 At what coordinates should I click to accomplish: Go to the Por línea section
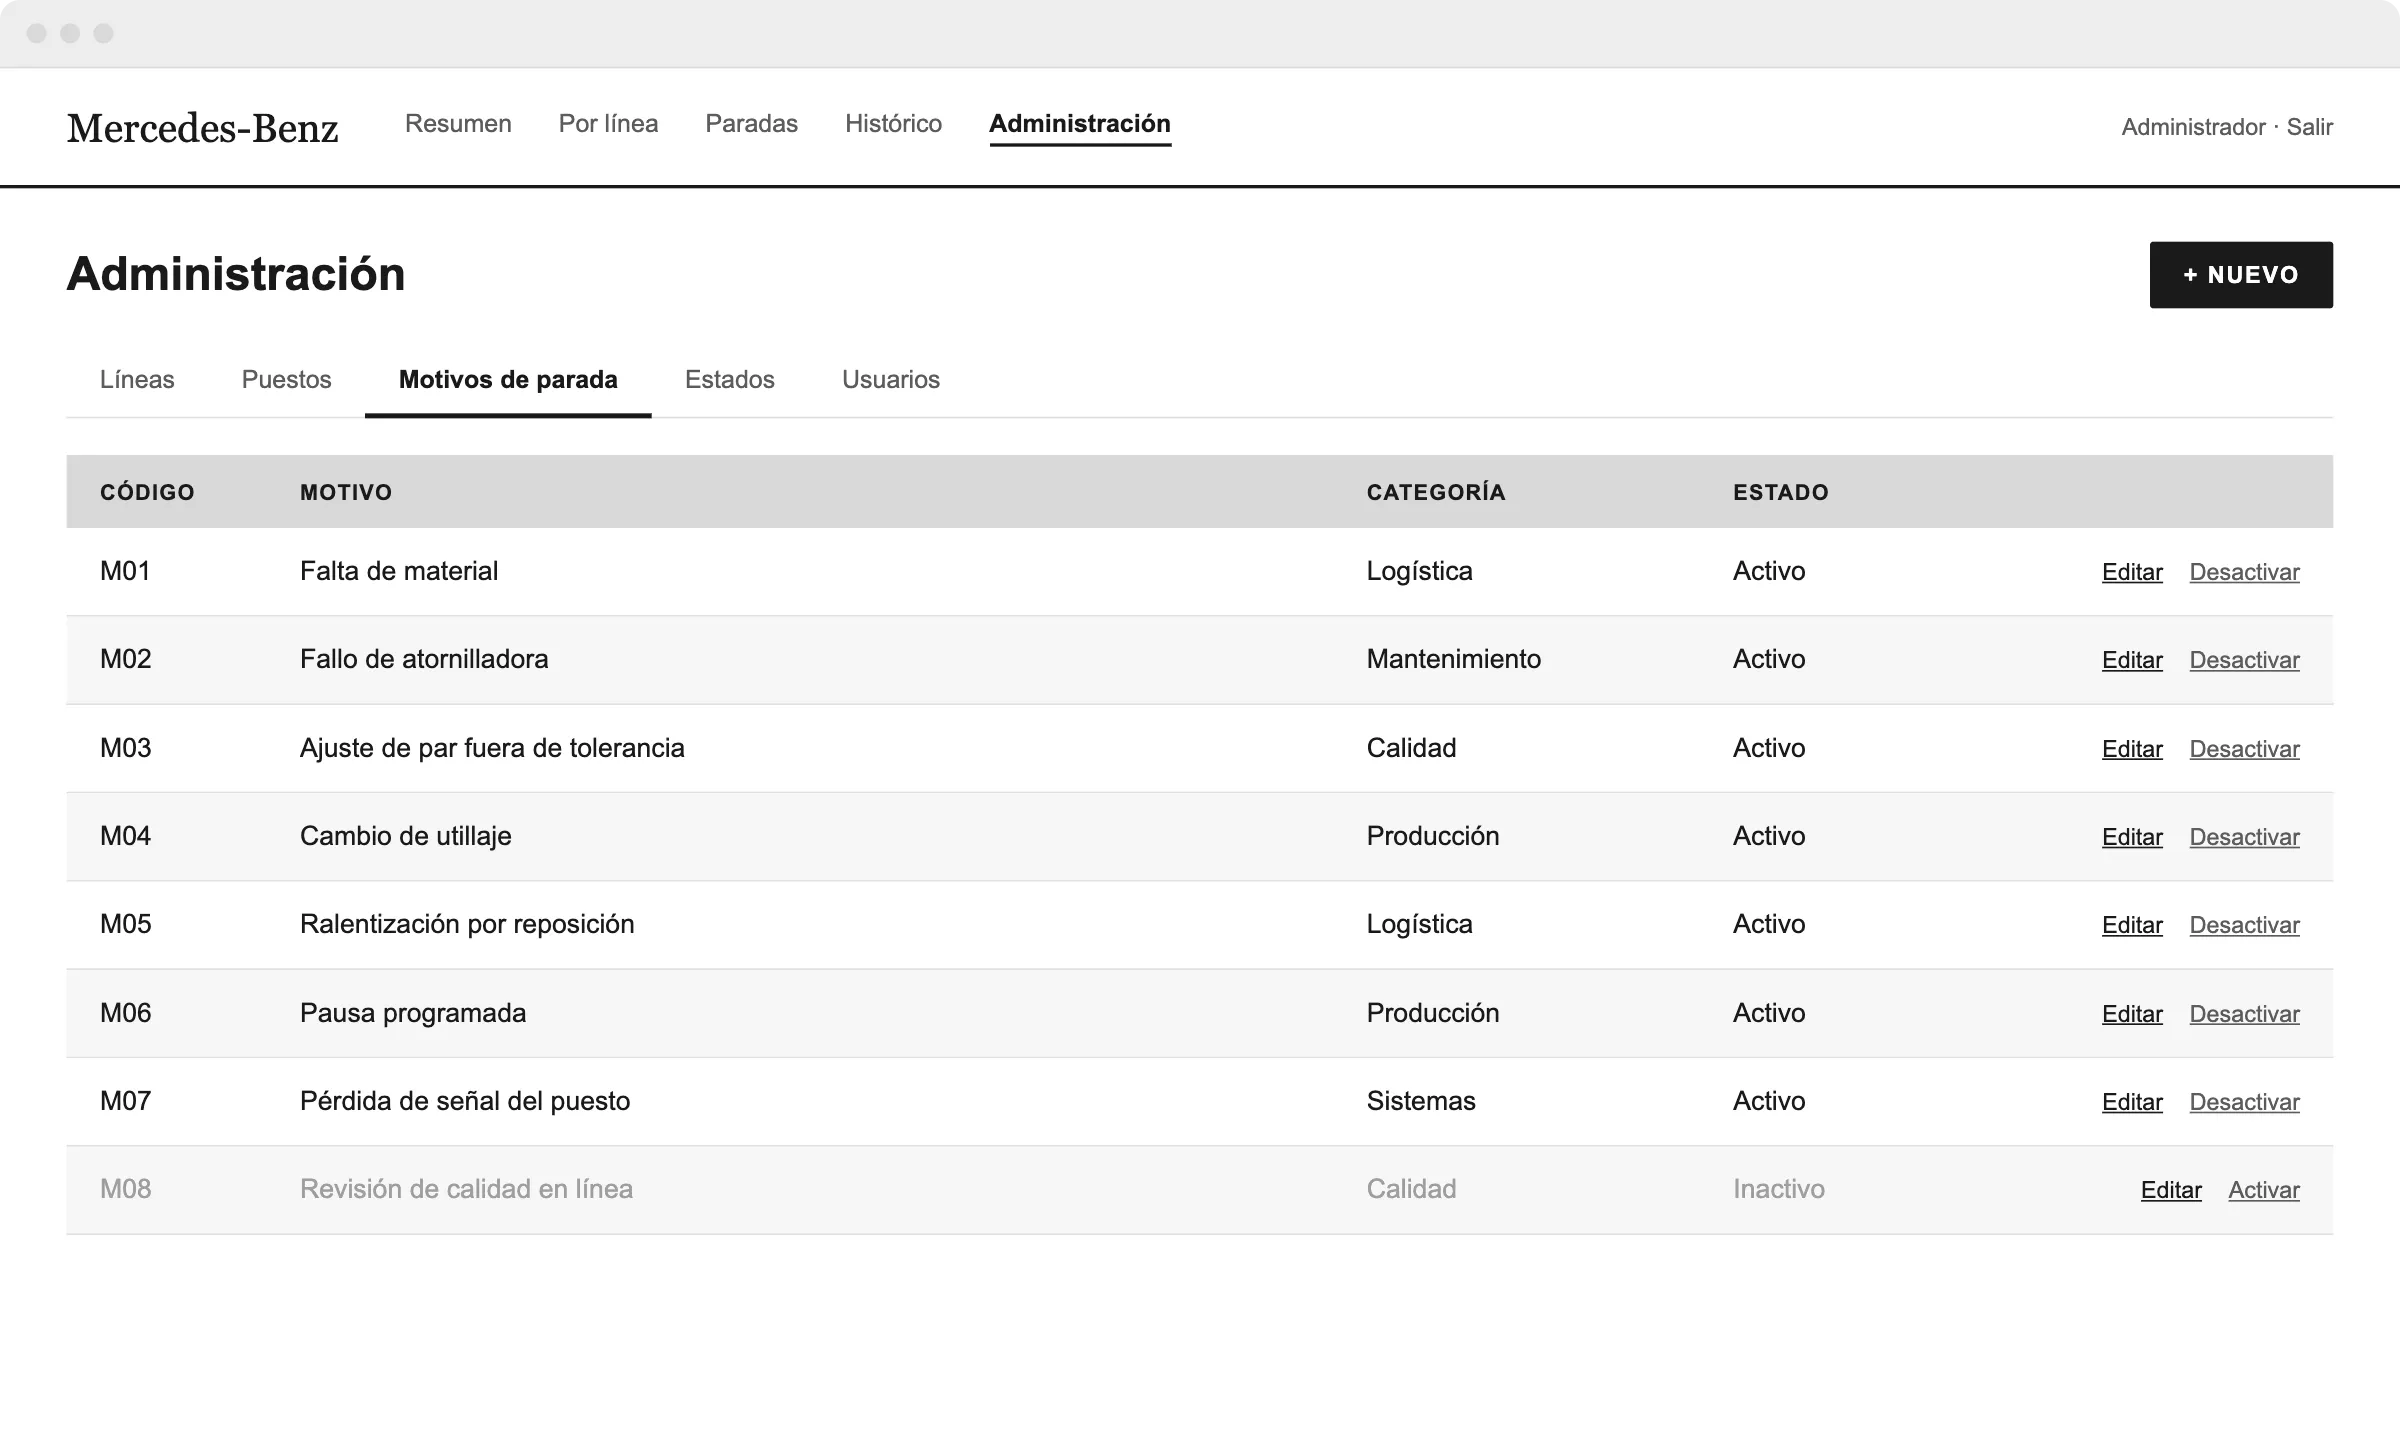608,124
